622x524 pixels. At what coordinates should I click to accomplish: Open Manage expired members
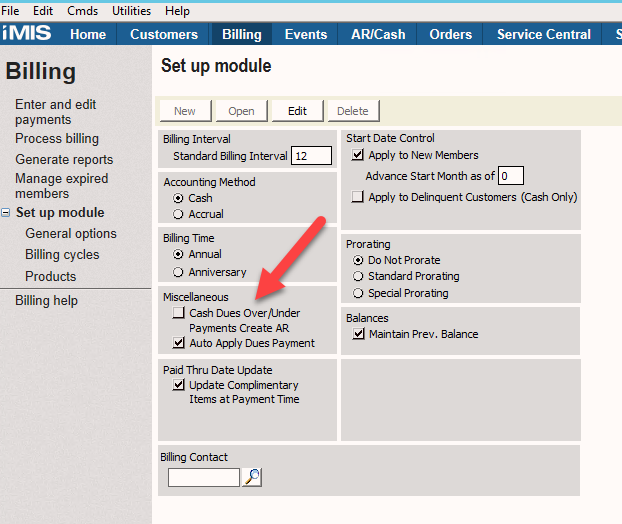coord(61,186)
